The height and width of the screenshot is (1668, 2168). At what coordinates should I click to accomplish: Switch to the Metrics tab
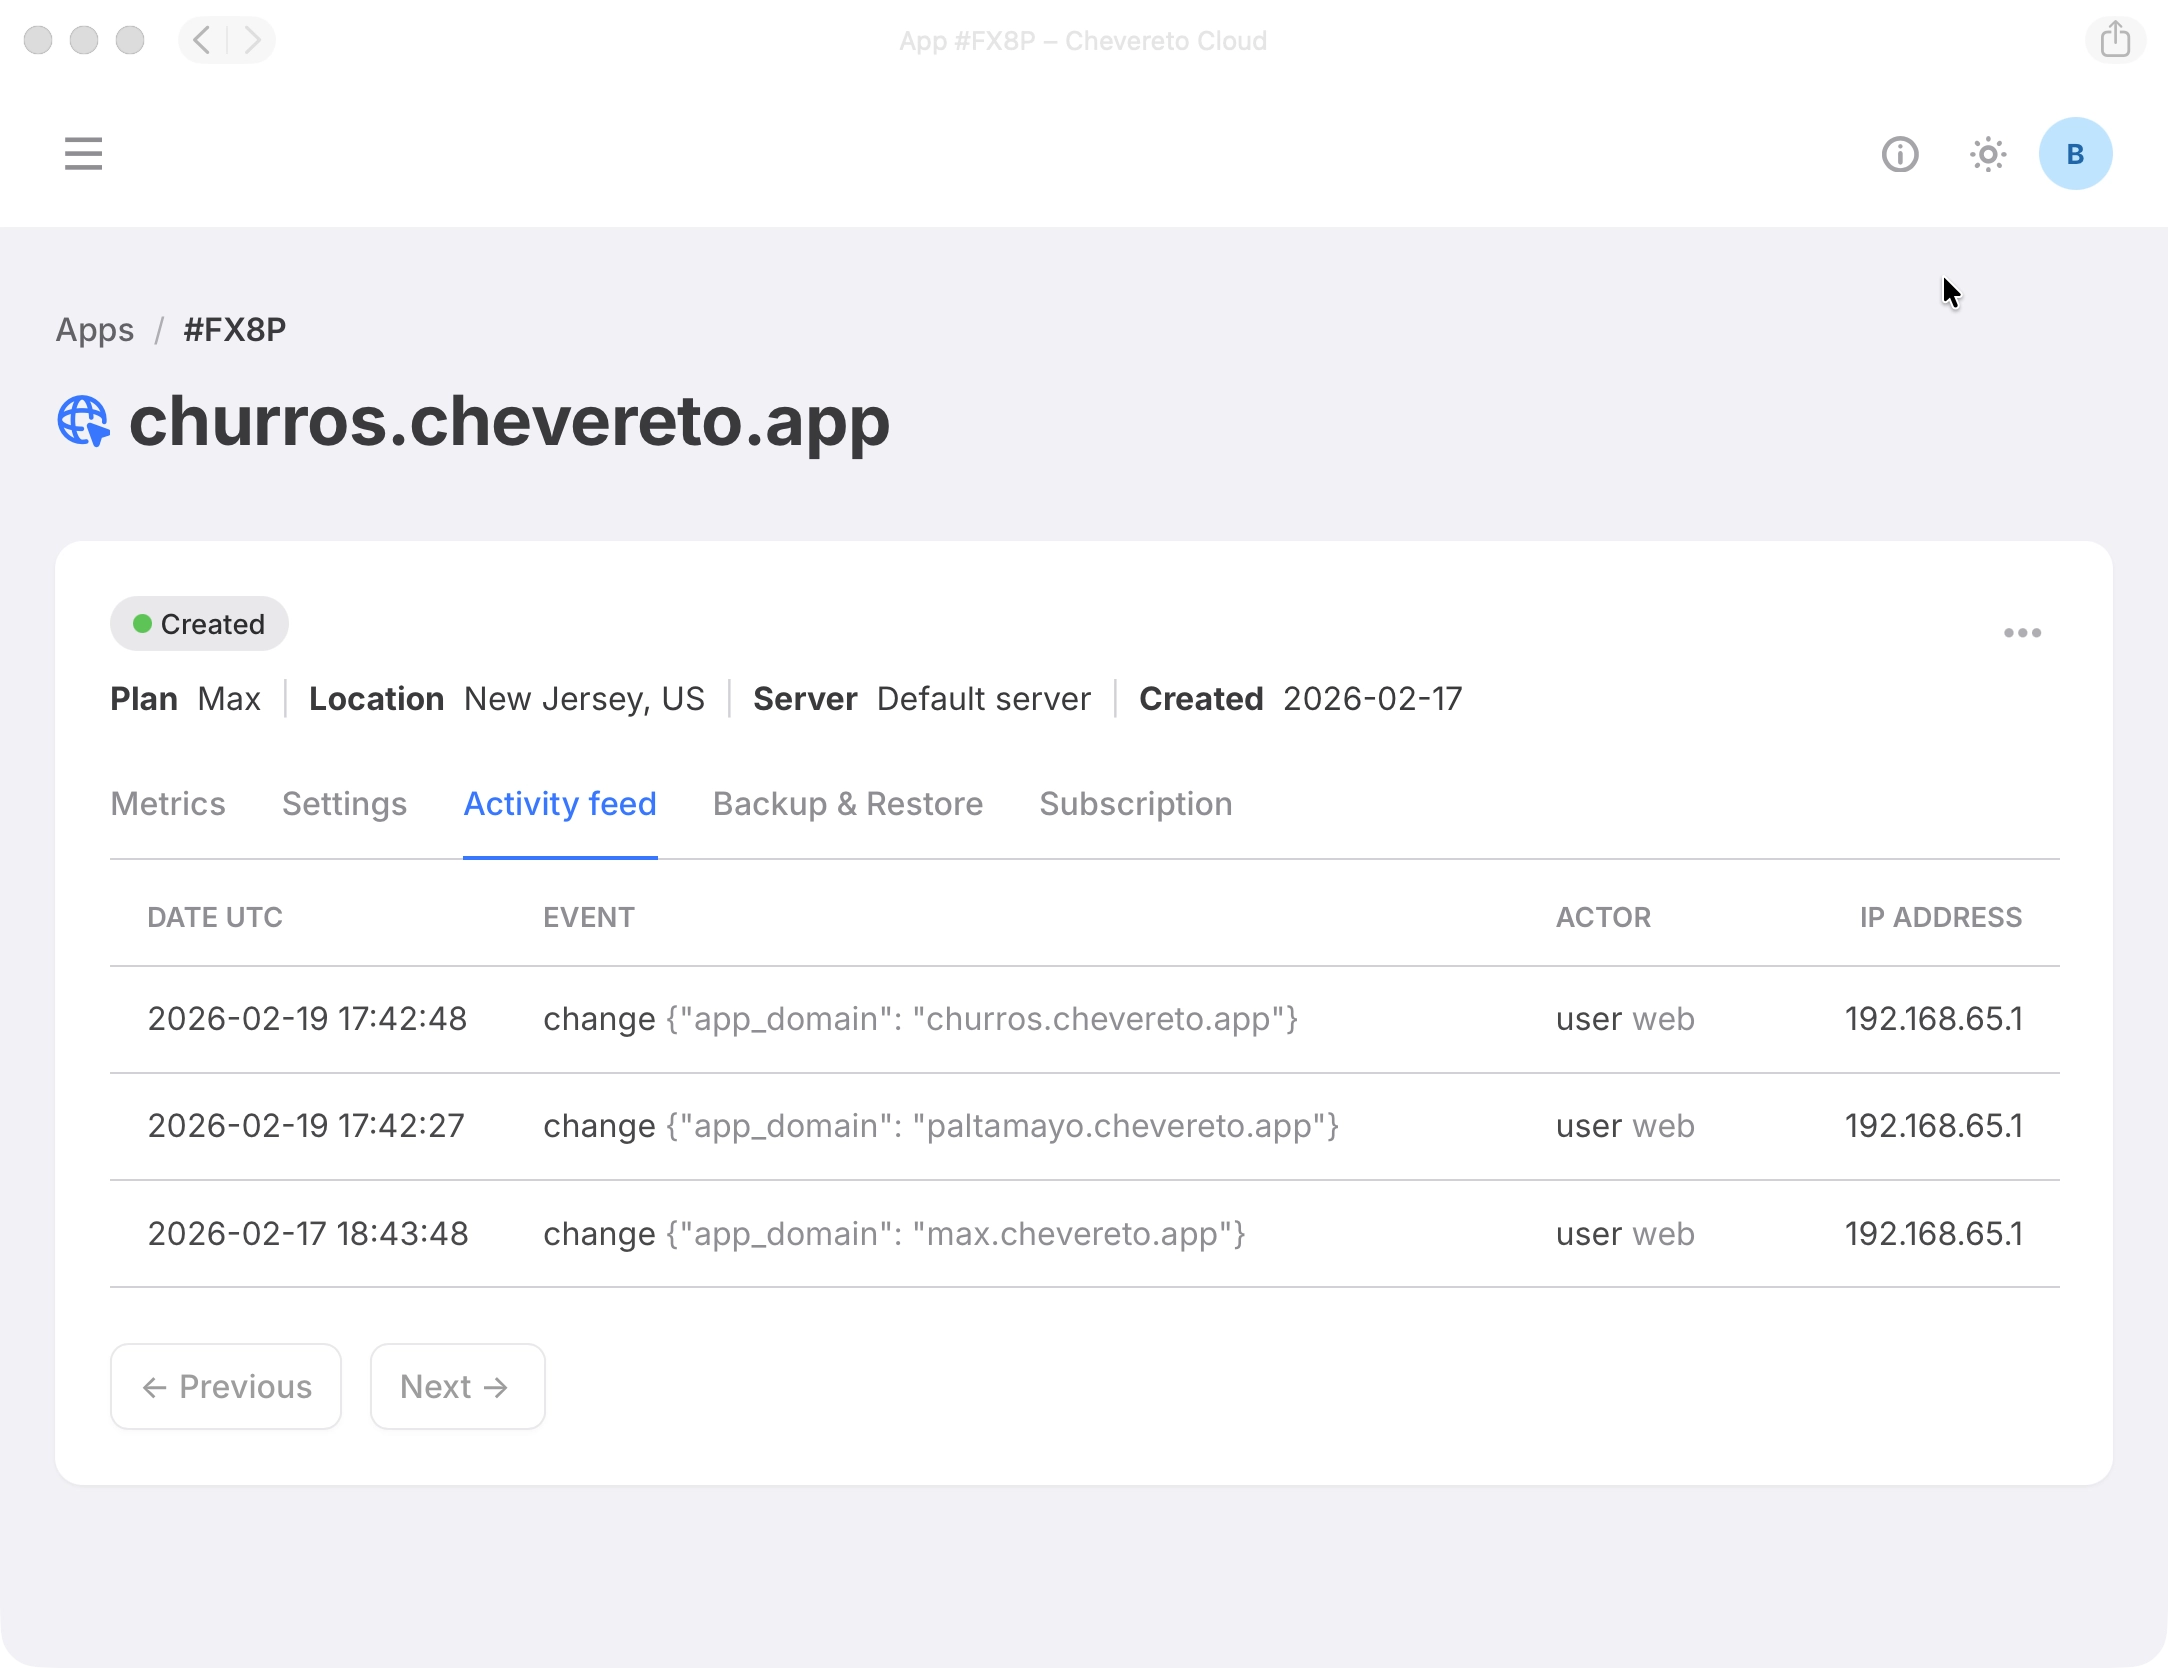[168, 804]
